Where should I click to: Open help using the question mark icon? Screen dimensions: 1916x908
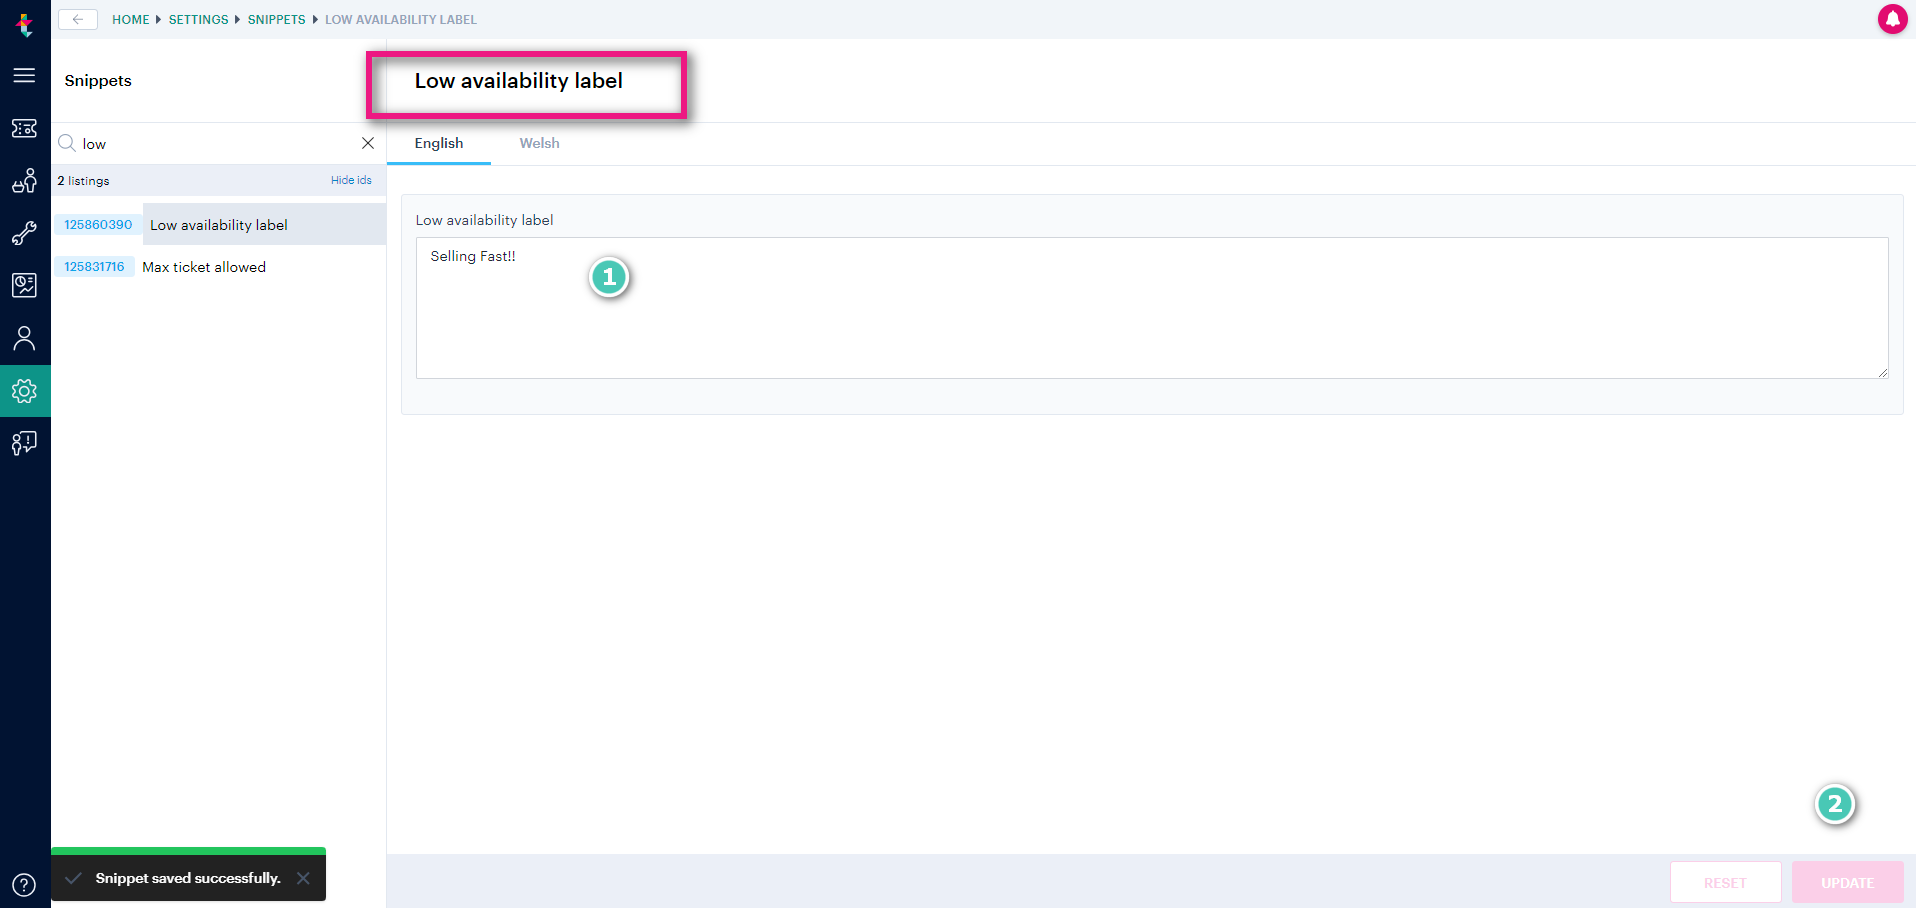coord(25,884)
